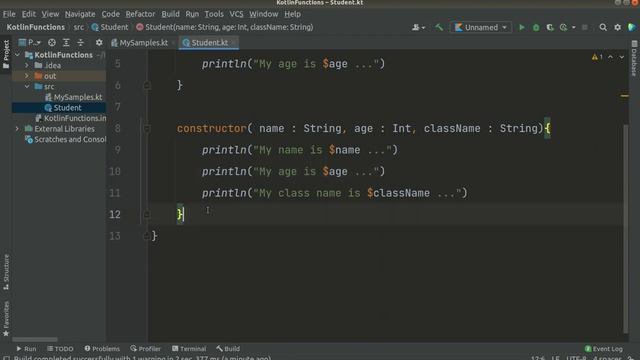Open the Navigate menu

(x=80, y=14)
